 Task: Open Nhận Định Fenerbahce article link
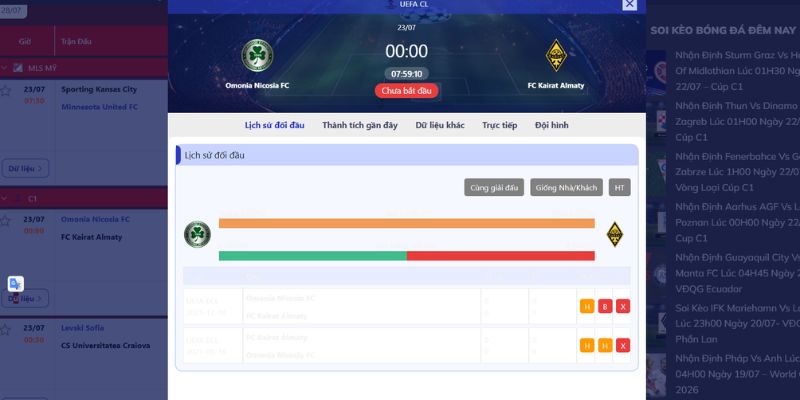(737, 172)
